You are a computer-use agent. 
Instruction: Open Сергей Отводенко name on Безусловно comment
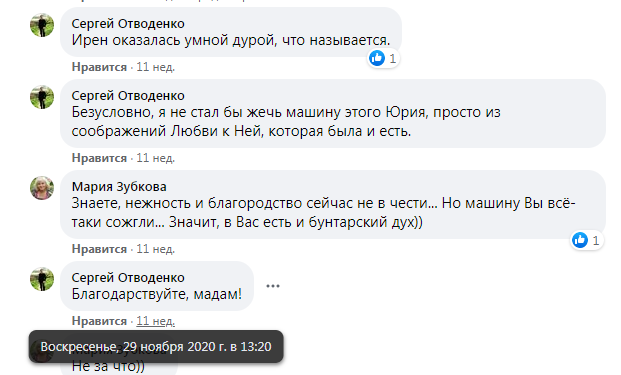128,96
